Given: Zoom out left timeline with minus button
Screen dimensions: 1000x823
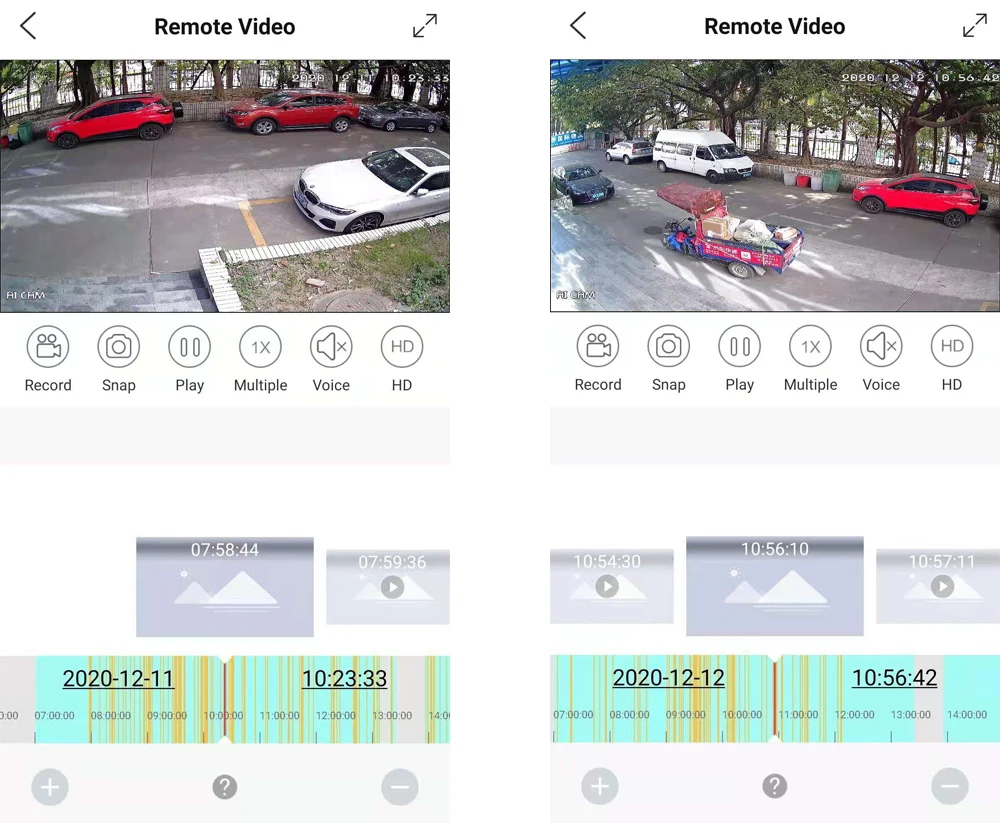Looking at the screenshot, I should (x=400, y=787).
